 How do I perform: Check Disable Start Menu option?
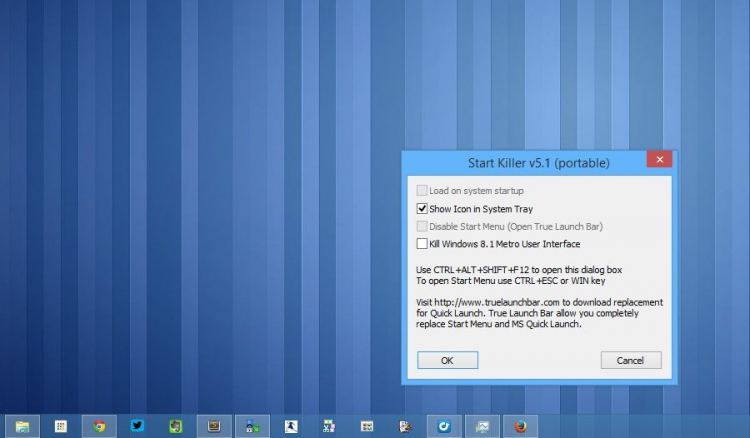[x=422, y=226]
